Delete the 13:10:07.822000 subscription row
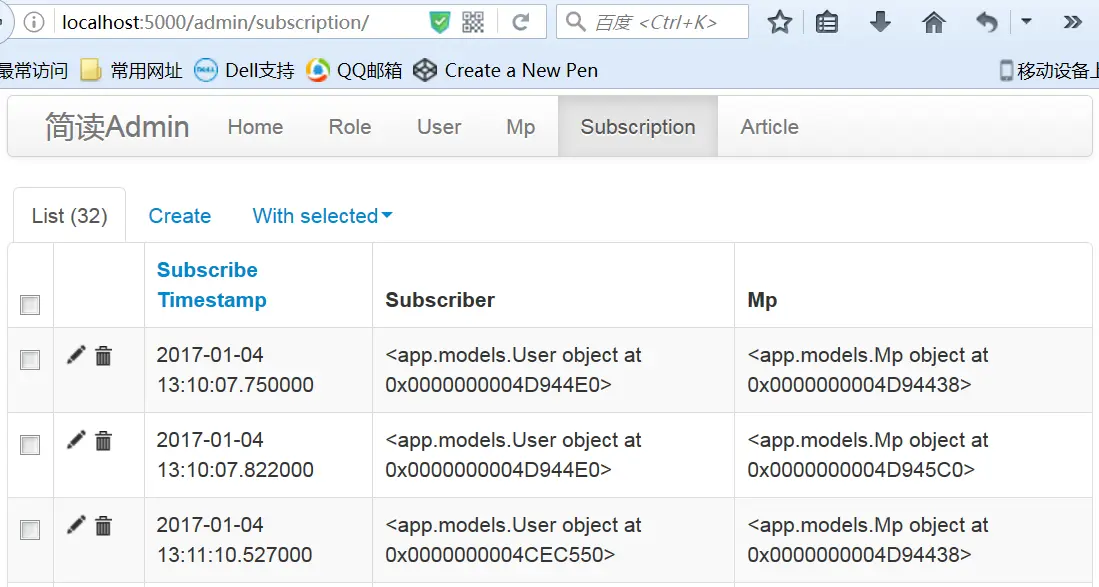The image size is (1099, 587). pos(103,441)
